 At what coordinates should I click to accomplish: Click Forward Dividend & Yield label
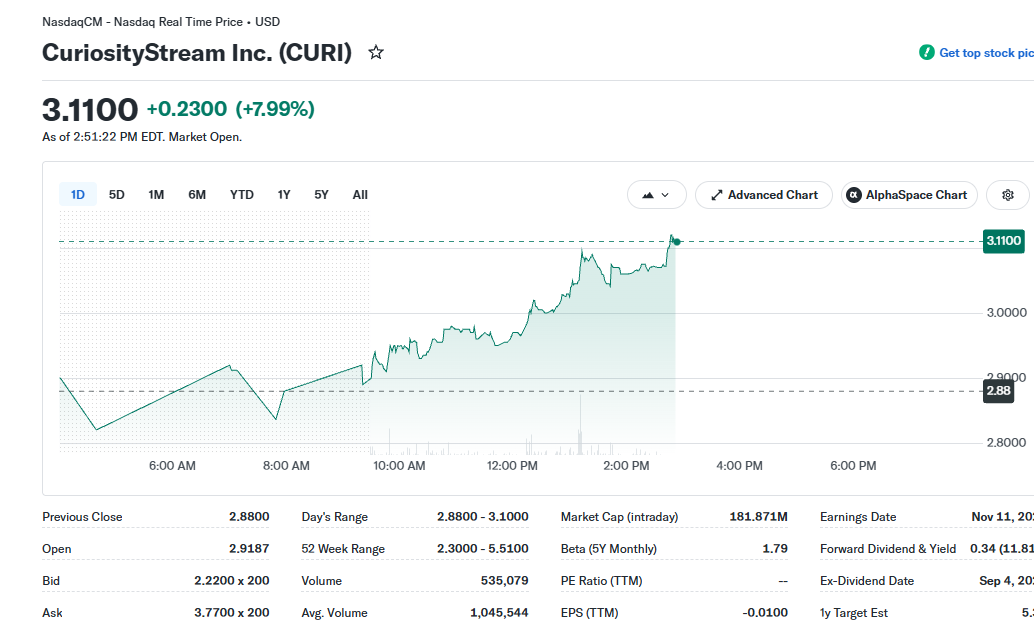pos(888,549)
